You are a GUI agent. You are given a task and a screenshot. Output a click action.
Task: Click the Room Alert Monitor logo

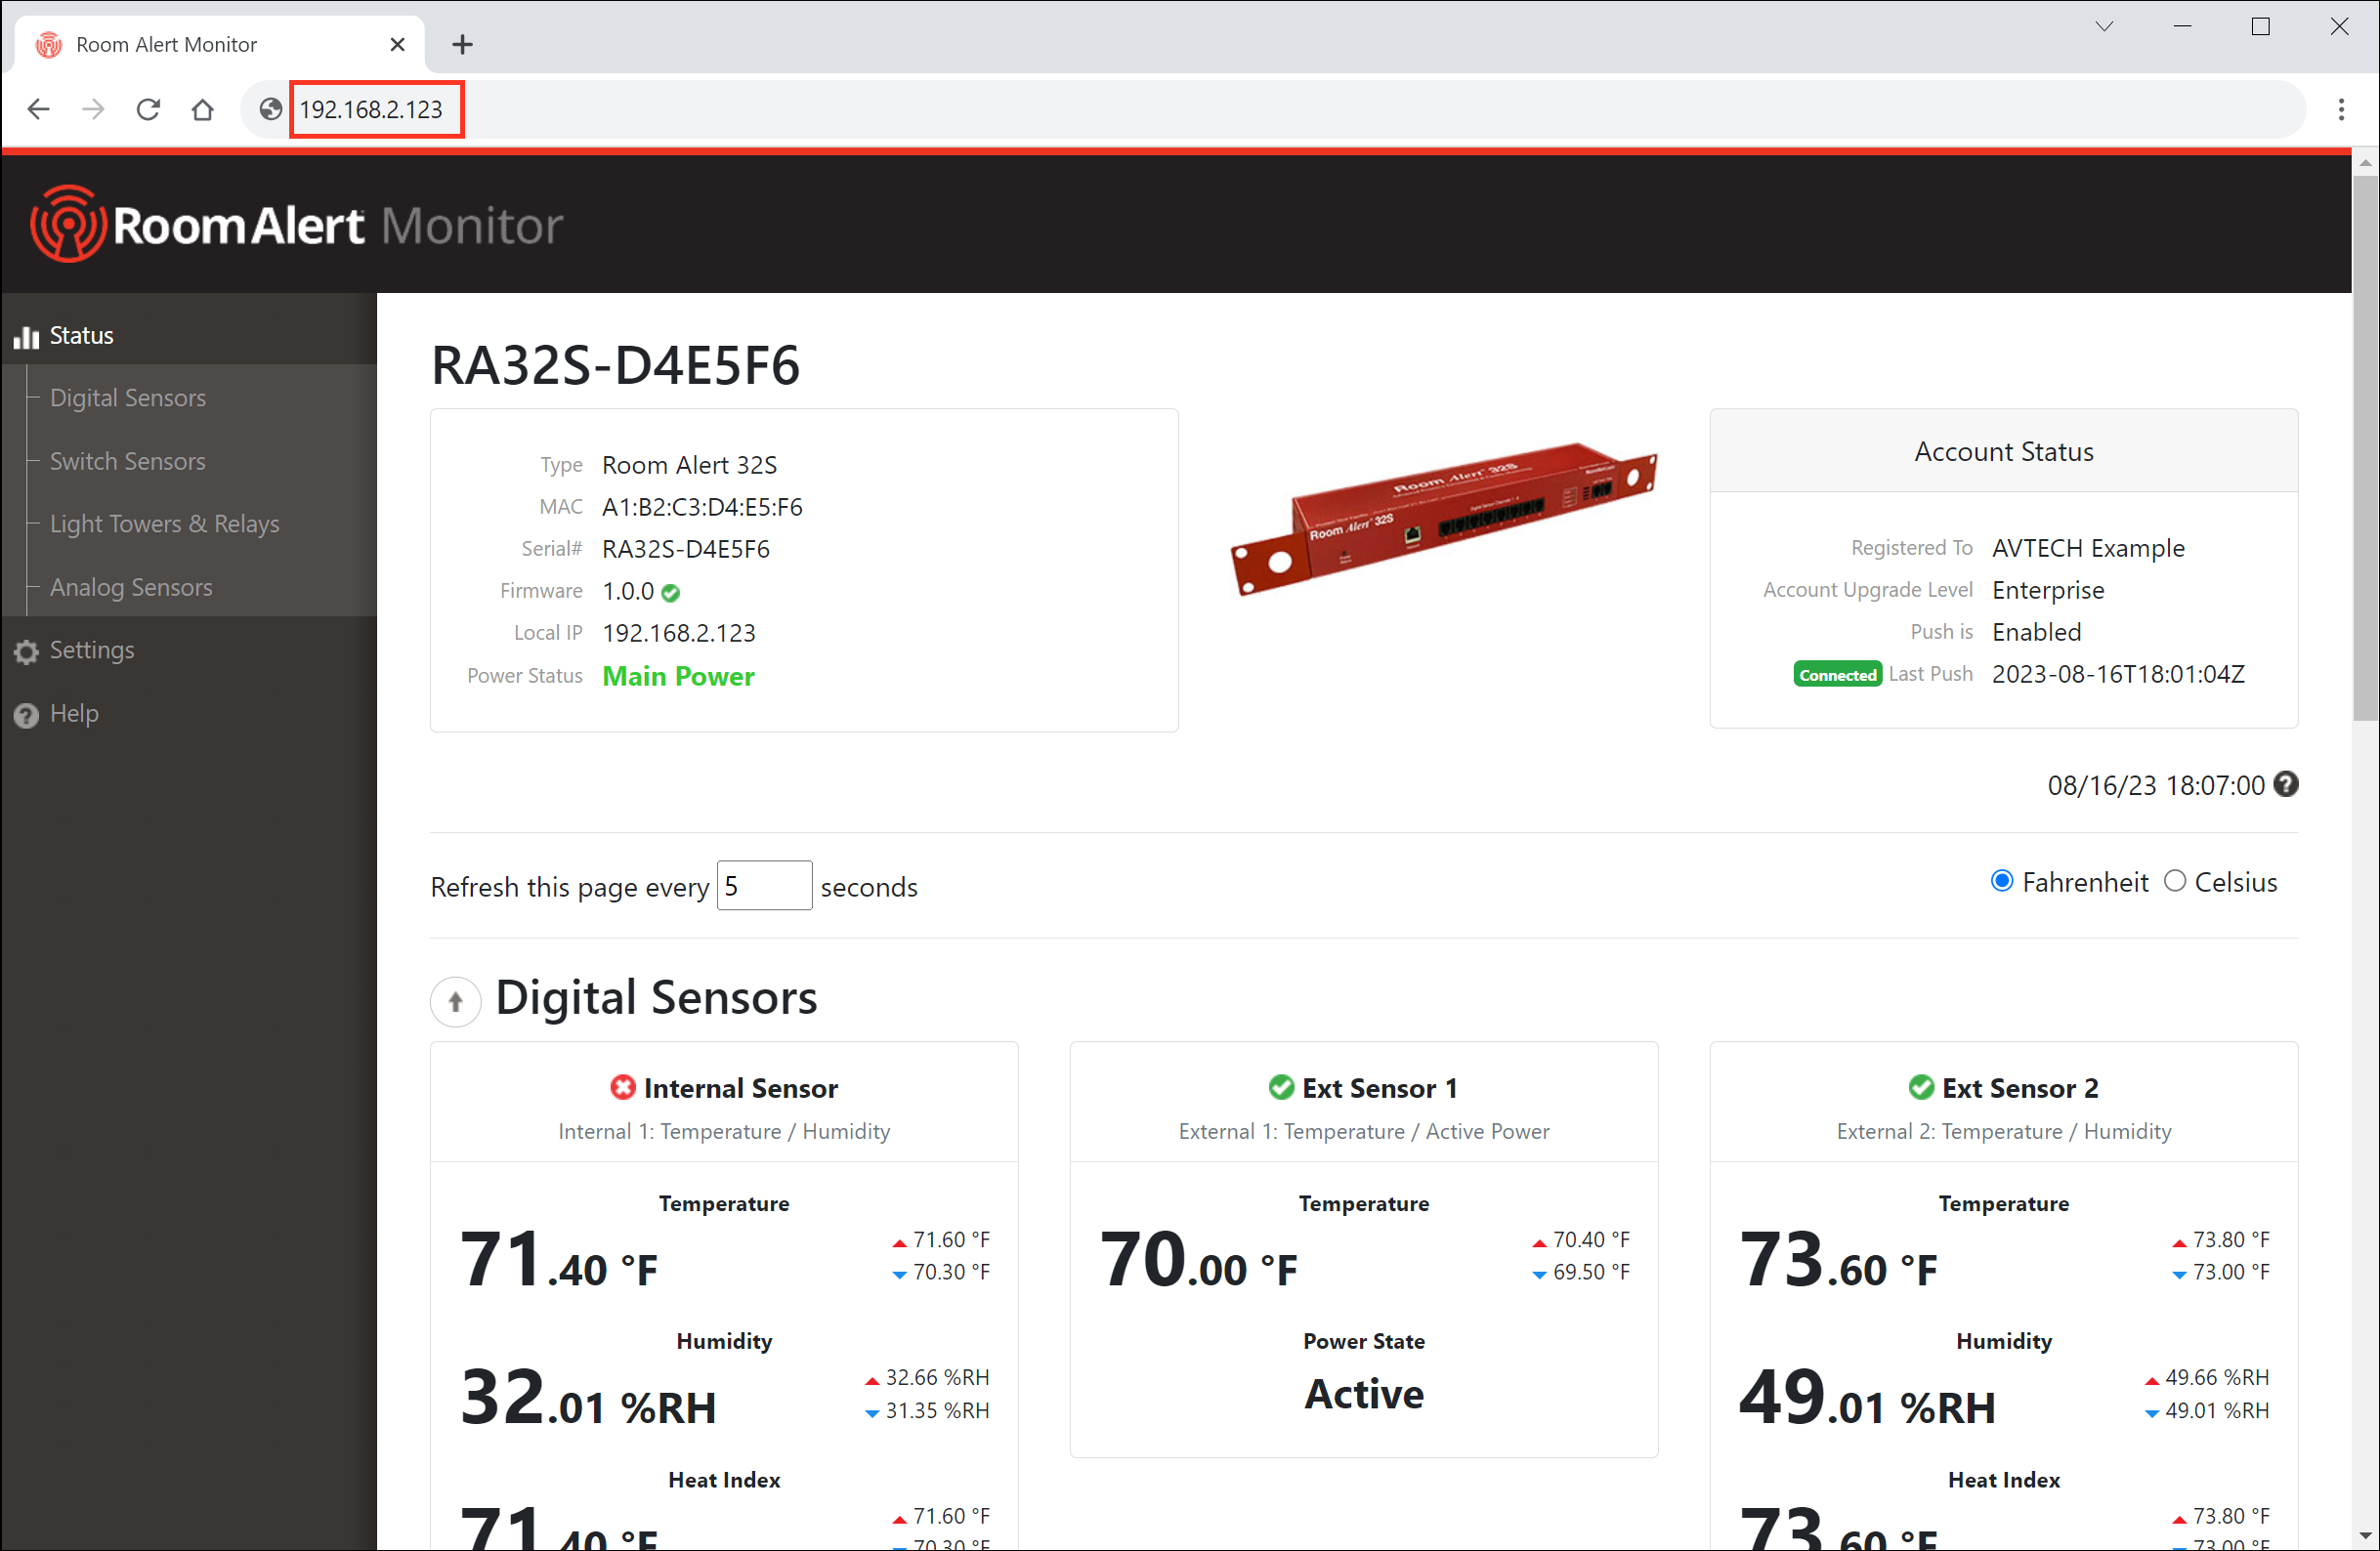297,225
